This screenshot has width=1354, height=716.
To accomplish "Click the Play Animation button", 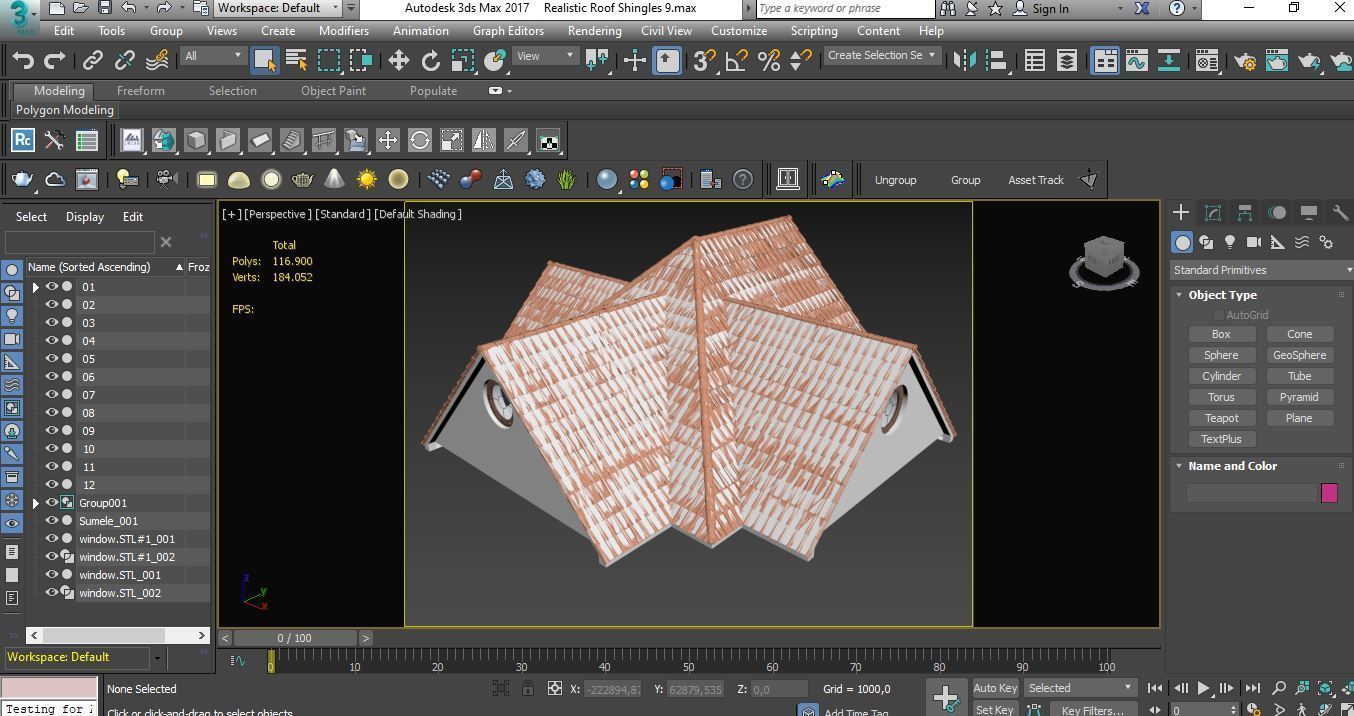I will 1204,688.
